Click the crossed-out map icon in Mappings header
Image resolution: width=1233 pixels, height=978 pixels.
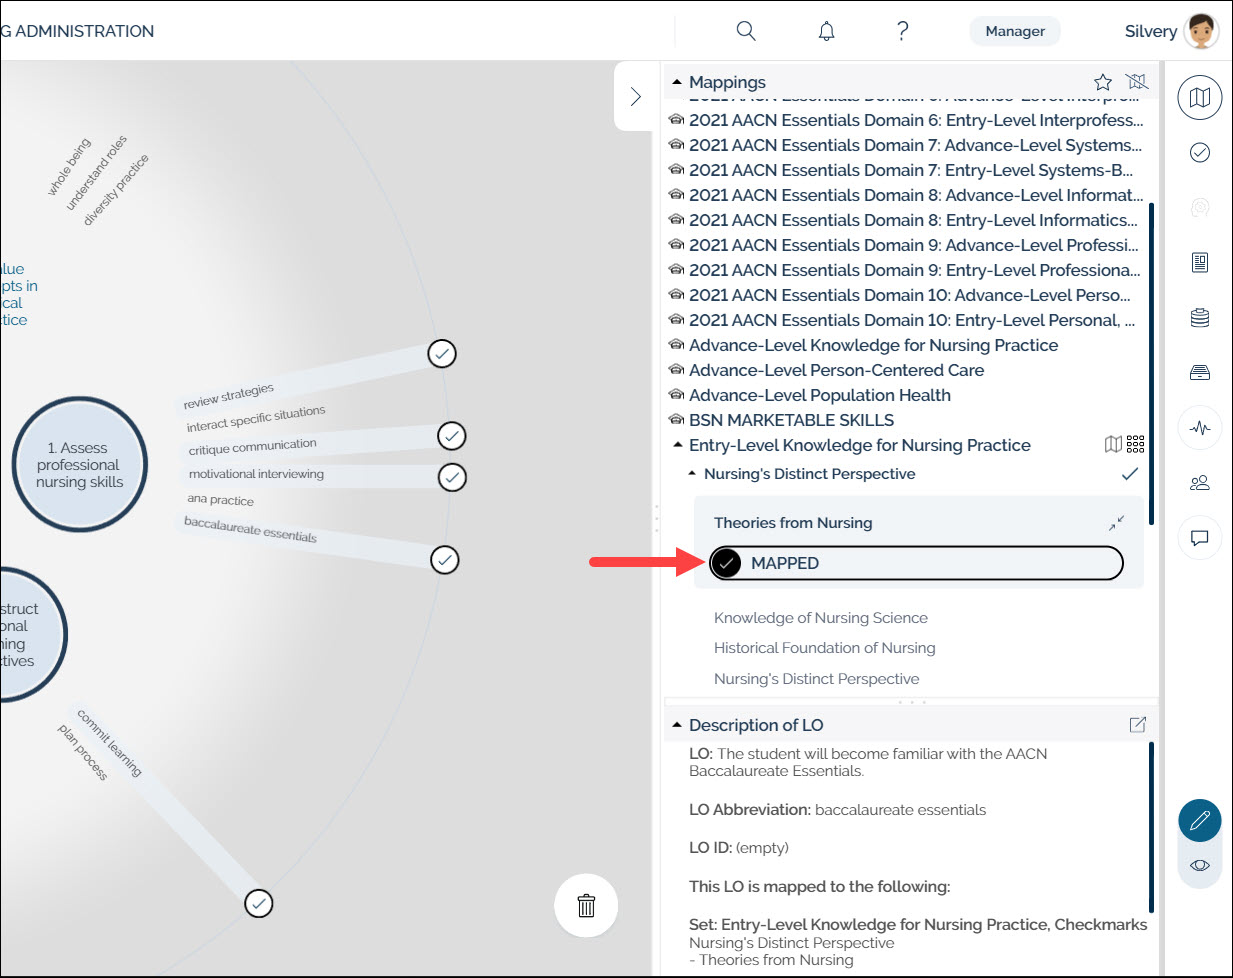(1137, 82)
